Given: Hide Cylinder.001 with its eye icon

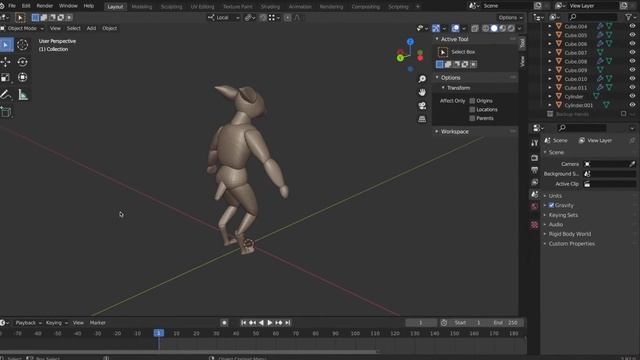Looking at the screenshot, I should click(632, 105).
